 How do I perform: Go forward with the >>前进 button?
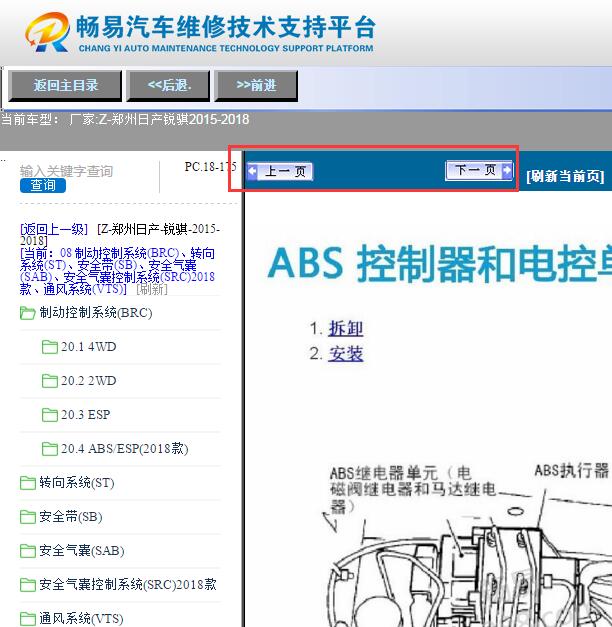tap(256, 85)
